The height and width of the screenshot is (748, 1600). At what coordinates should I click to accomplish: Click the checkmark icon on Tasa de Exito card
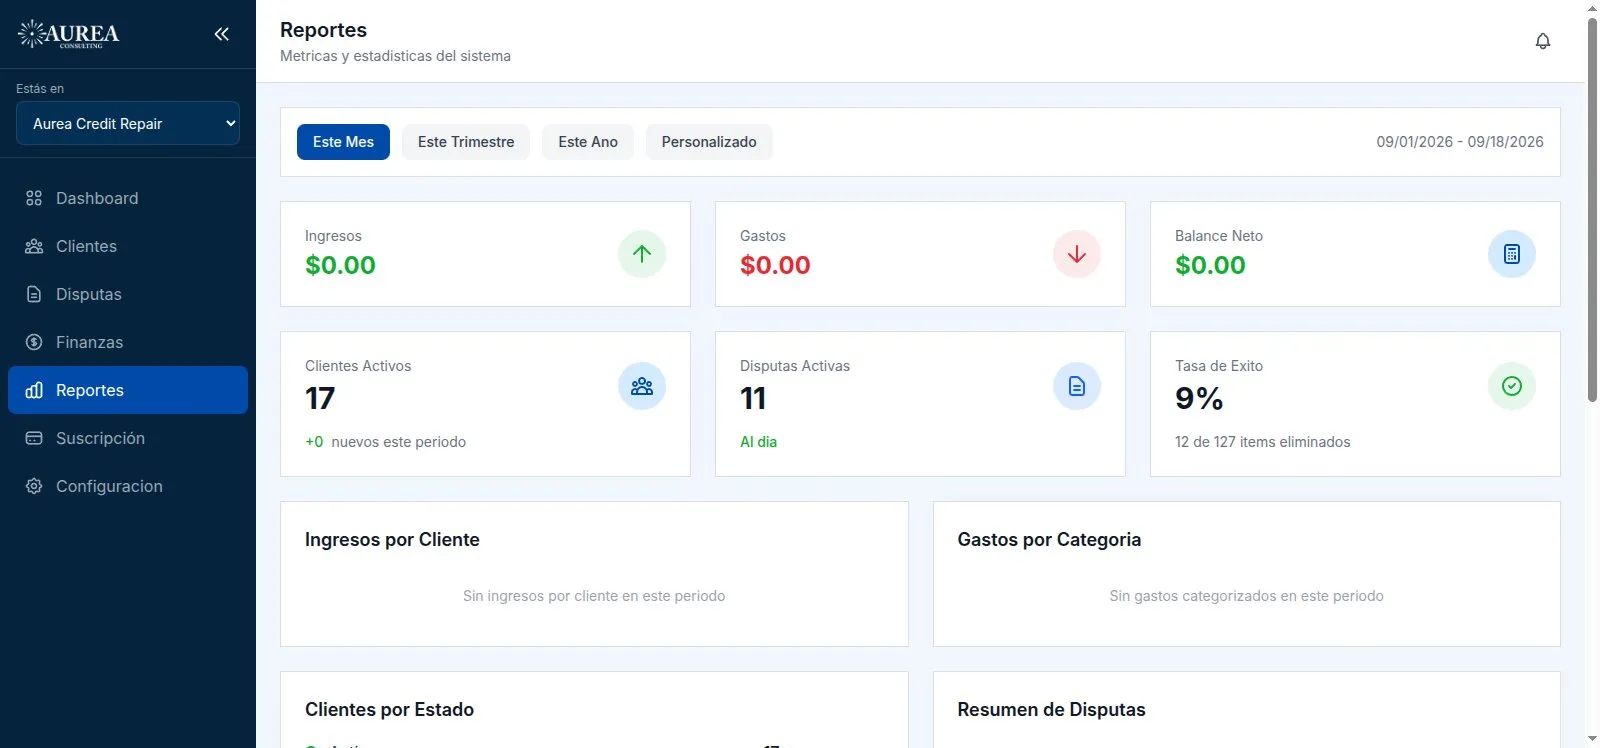point(1512,386)
